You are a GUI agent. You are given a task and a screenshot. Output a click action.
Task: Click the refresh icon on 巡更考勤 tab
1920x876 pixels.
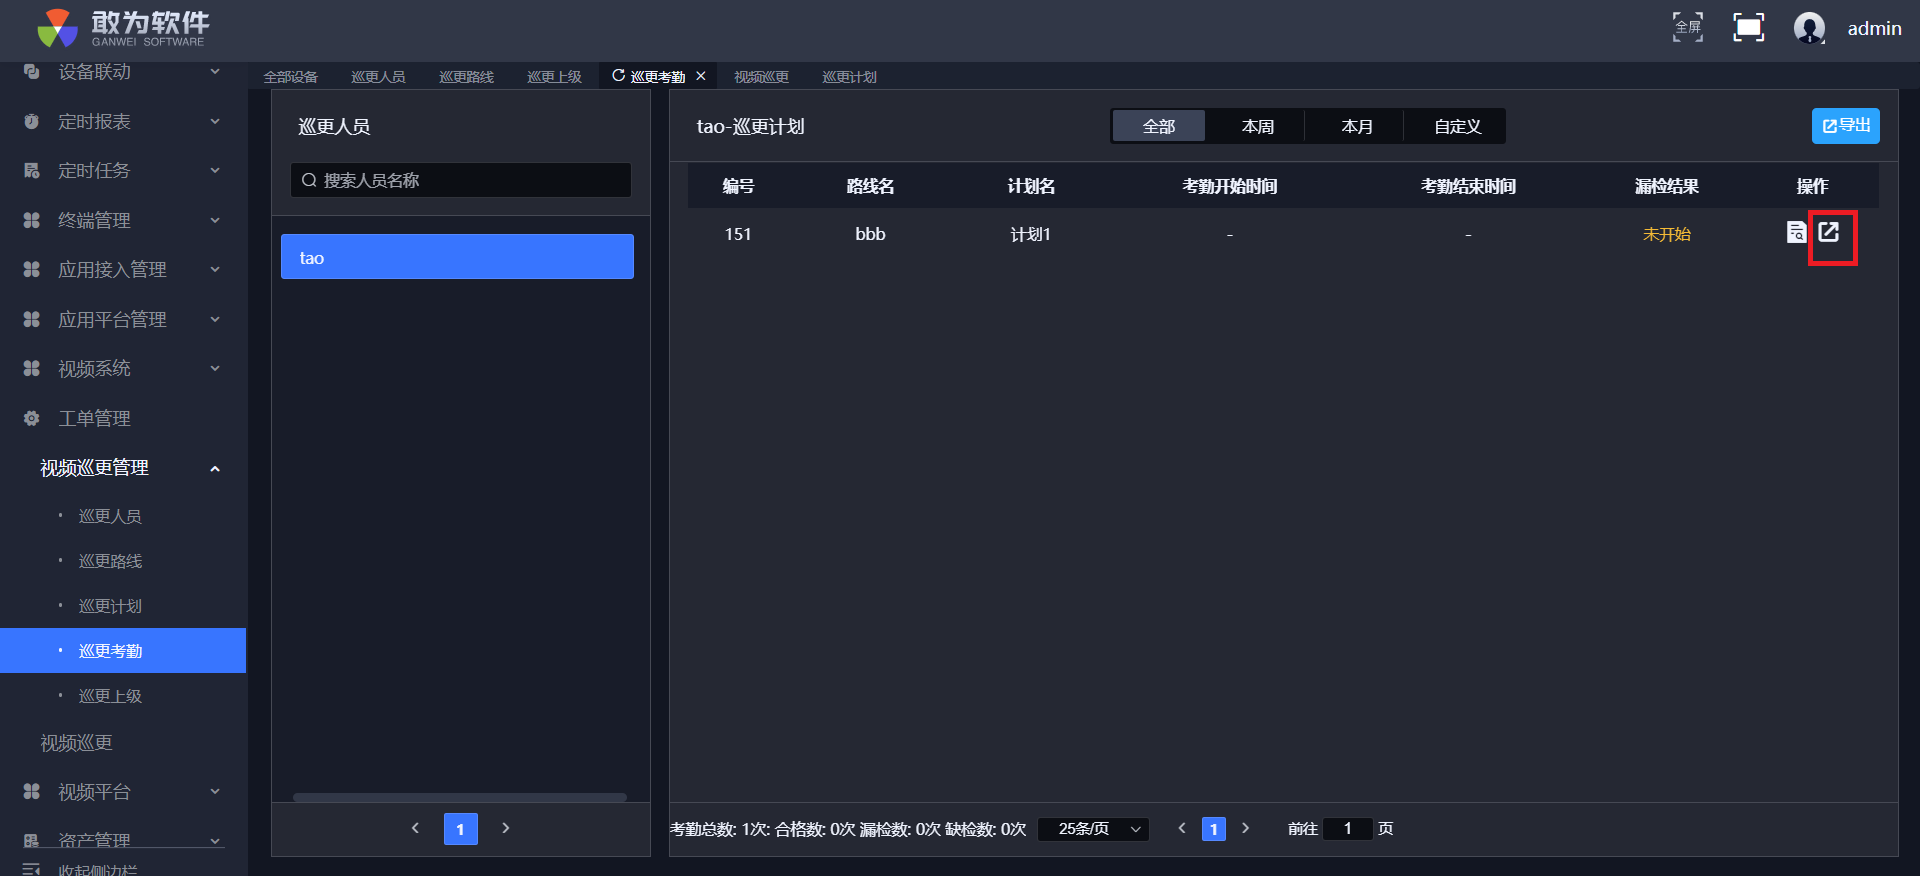click(x=618, y=76)
